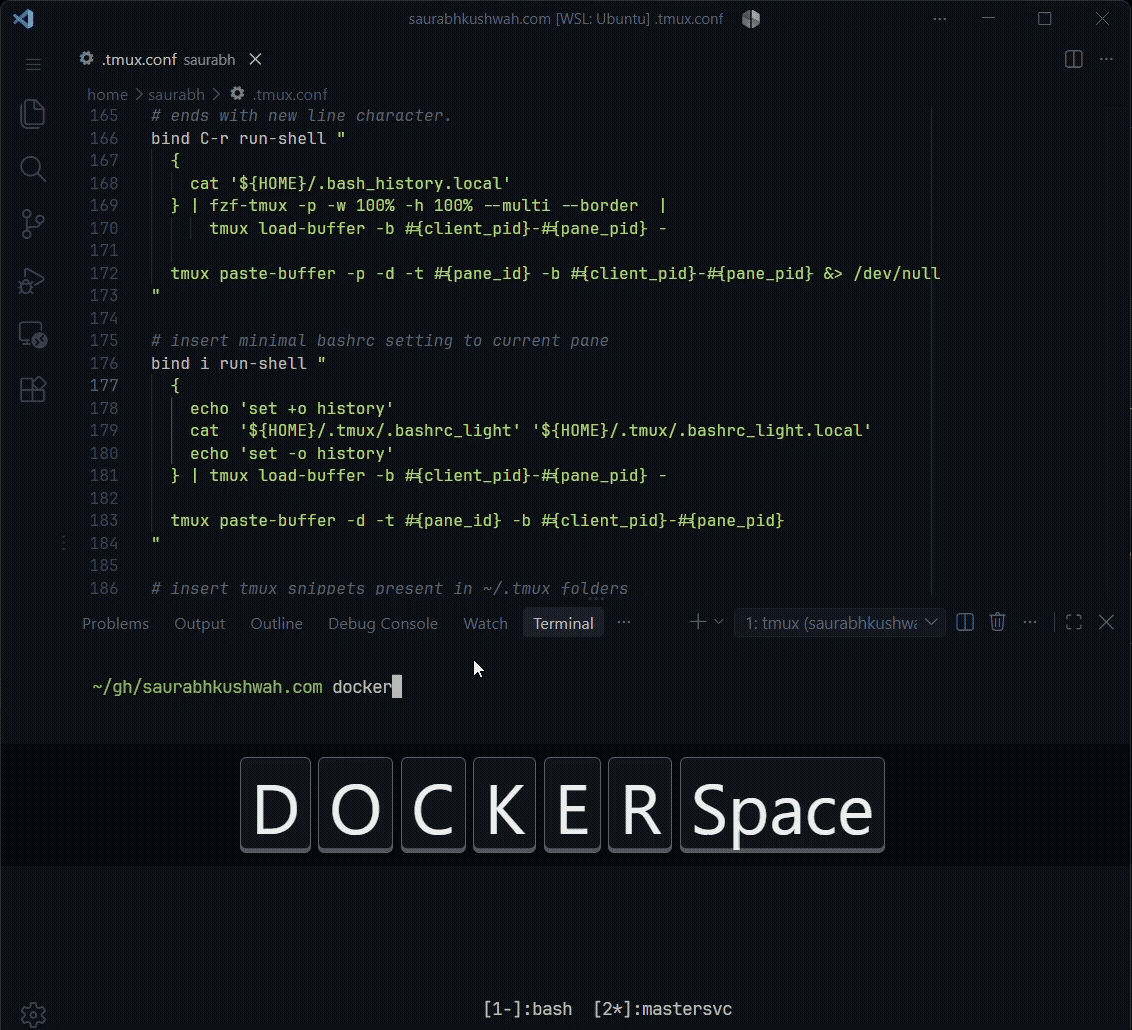The width and height of the screenshot is (1132, 1030).
Task: Open the title bar more actions ellipsis
Action: [x=939, y=19]
